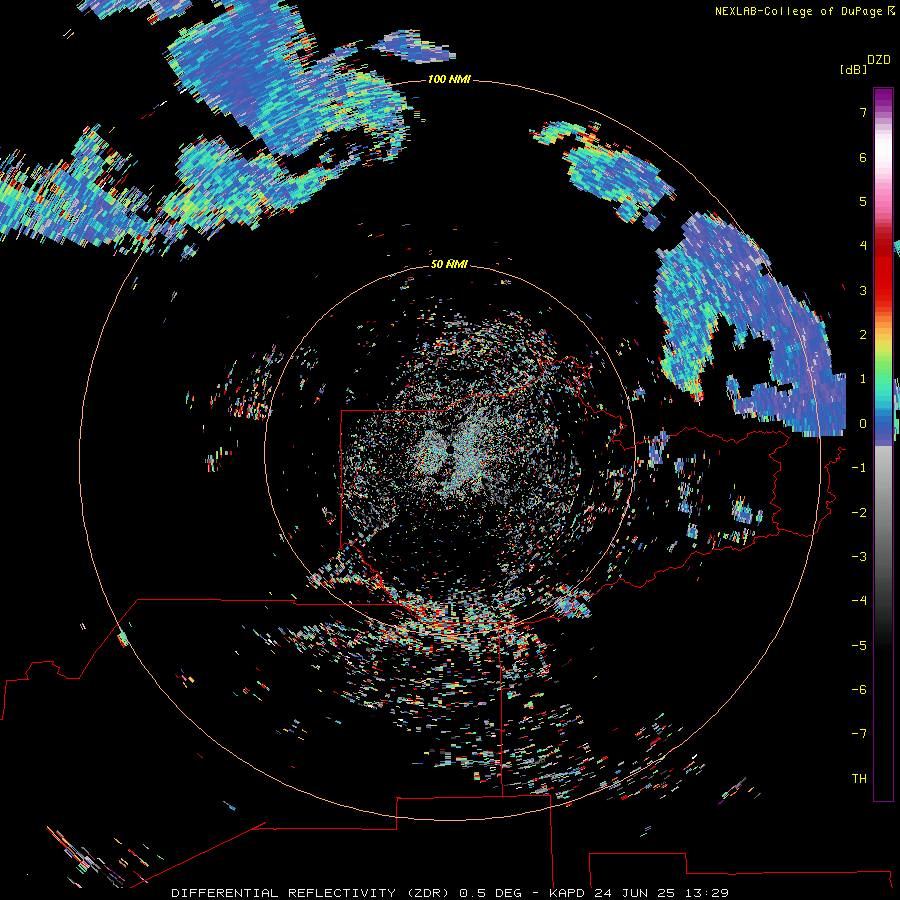Screen dimensions: 900x900
Task: Click the 100 NMI range ring label
Action: (449, 79)
